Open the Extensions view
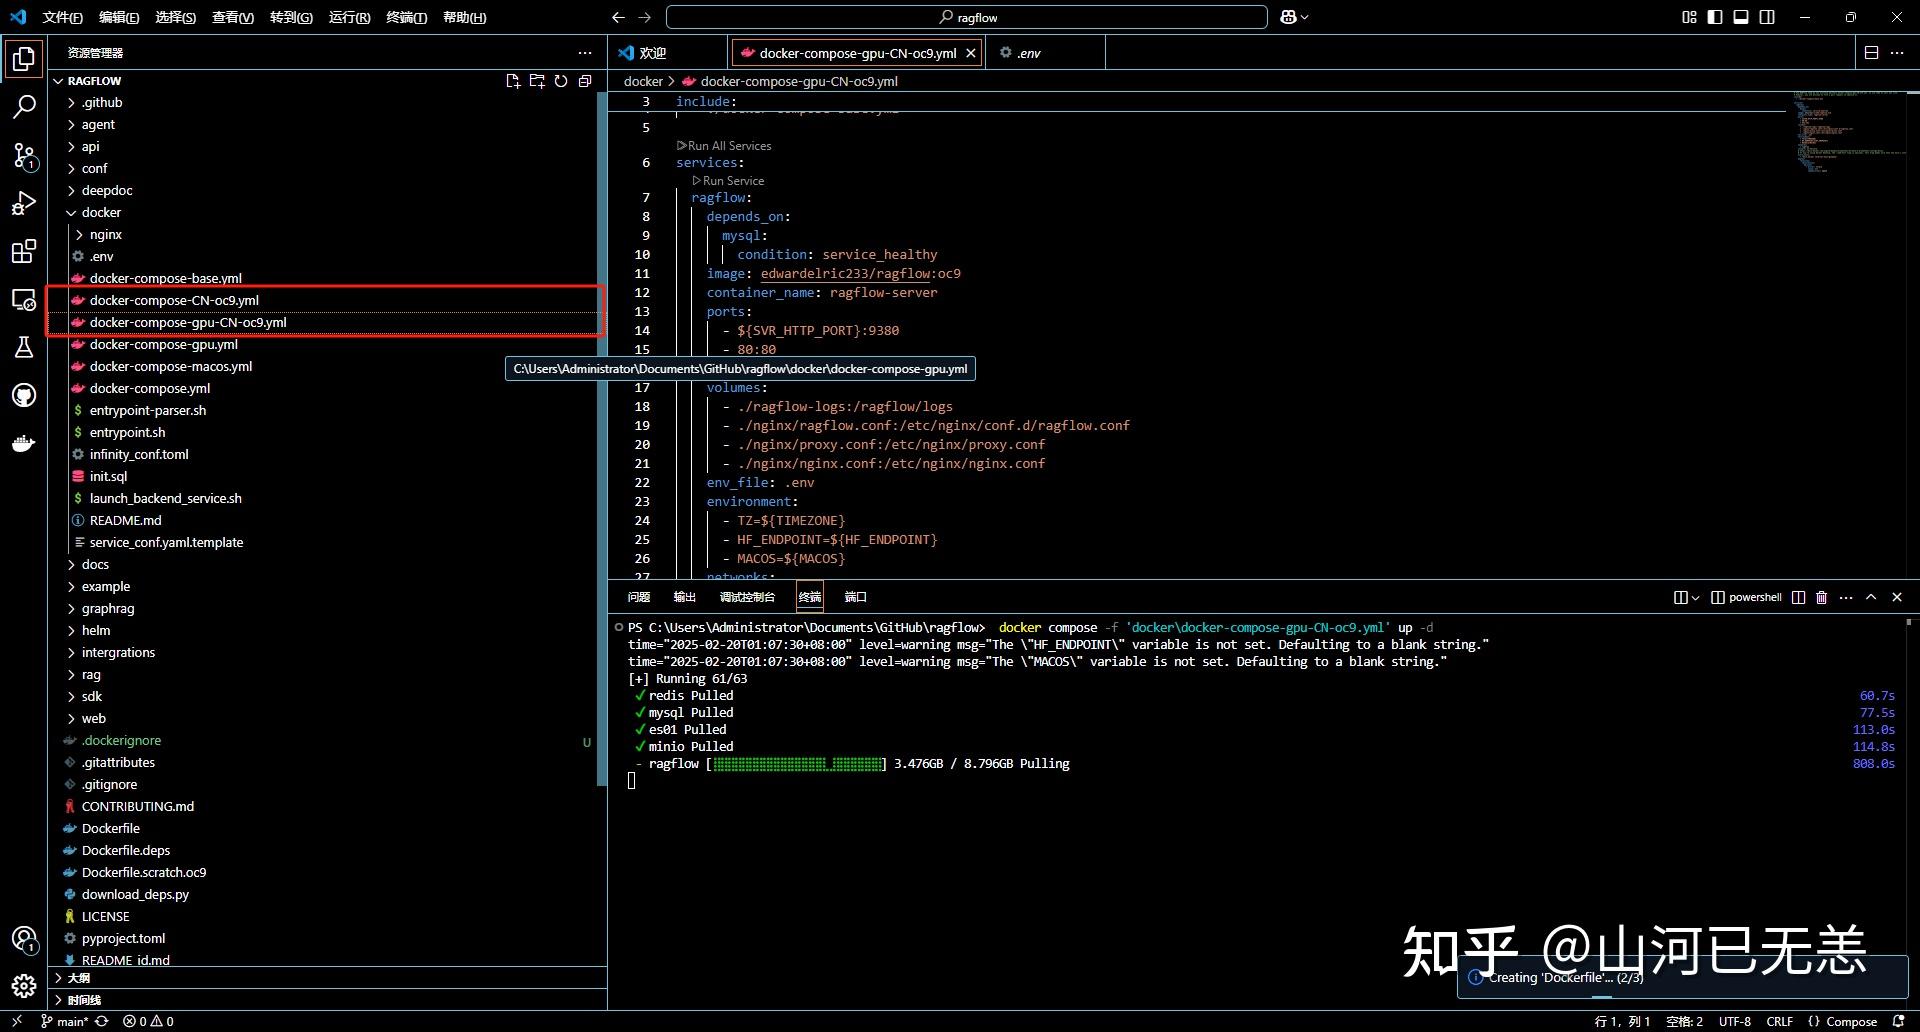1920x1032 pixels. pyautogui.click(x=24, y=251)
